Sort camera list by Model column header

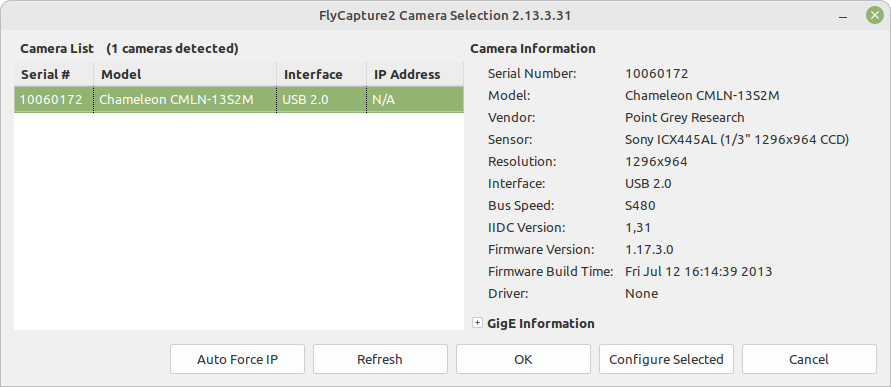(x=185, y=74)
